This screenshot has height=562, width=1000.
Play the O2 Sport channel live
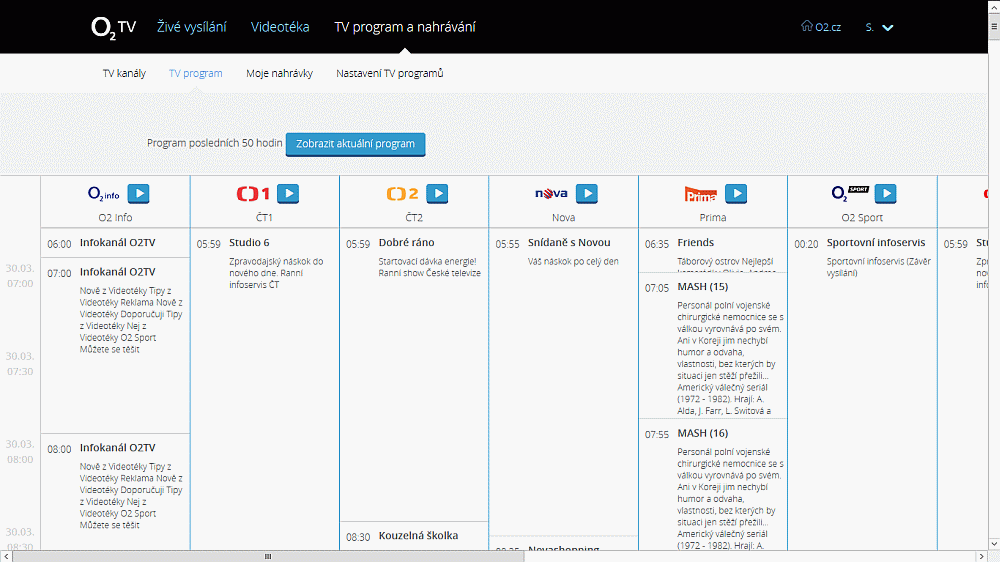point(885,193)
